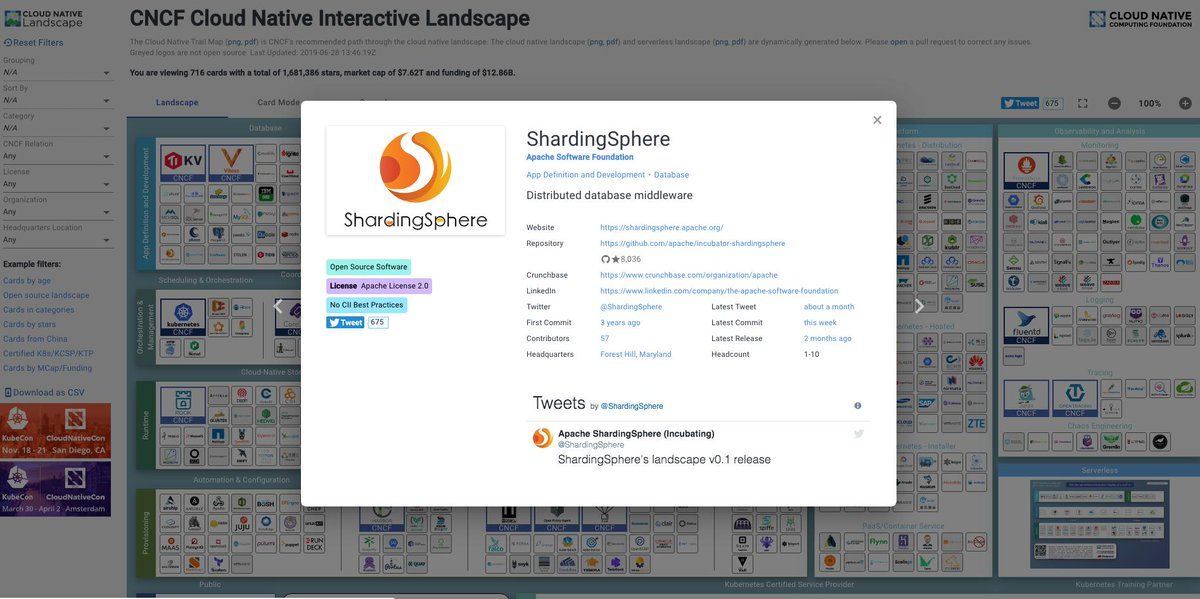Click the Cloud Native Landscape logo
The height and width of the screenshot is (599, 1200).
pyautogui.click(x=43, y=18)
